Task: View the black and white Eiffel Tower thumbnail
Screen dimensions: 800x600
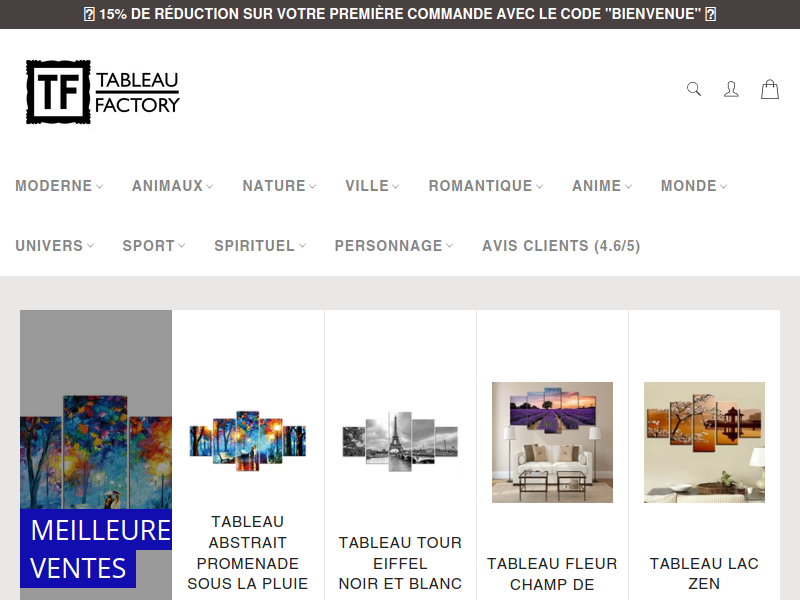Action: click(400, 441)
